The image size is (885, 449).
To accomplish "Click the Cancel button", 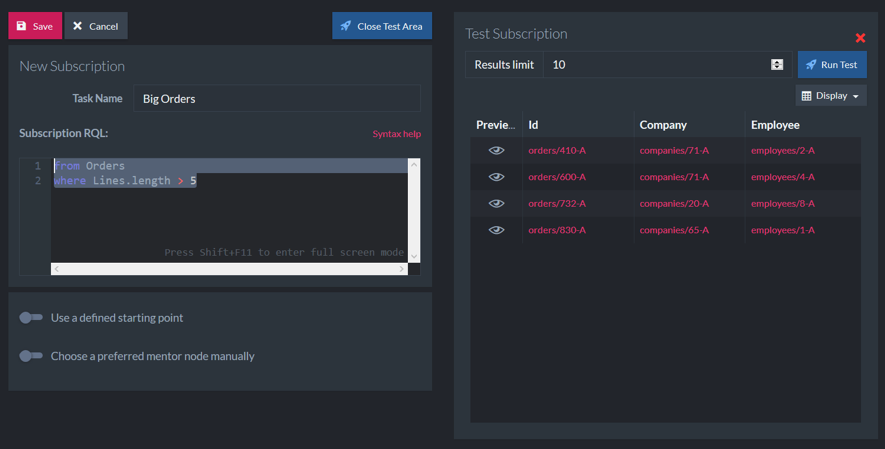I will [x=96, y=26].
